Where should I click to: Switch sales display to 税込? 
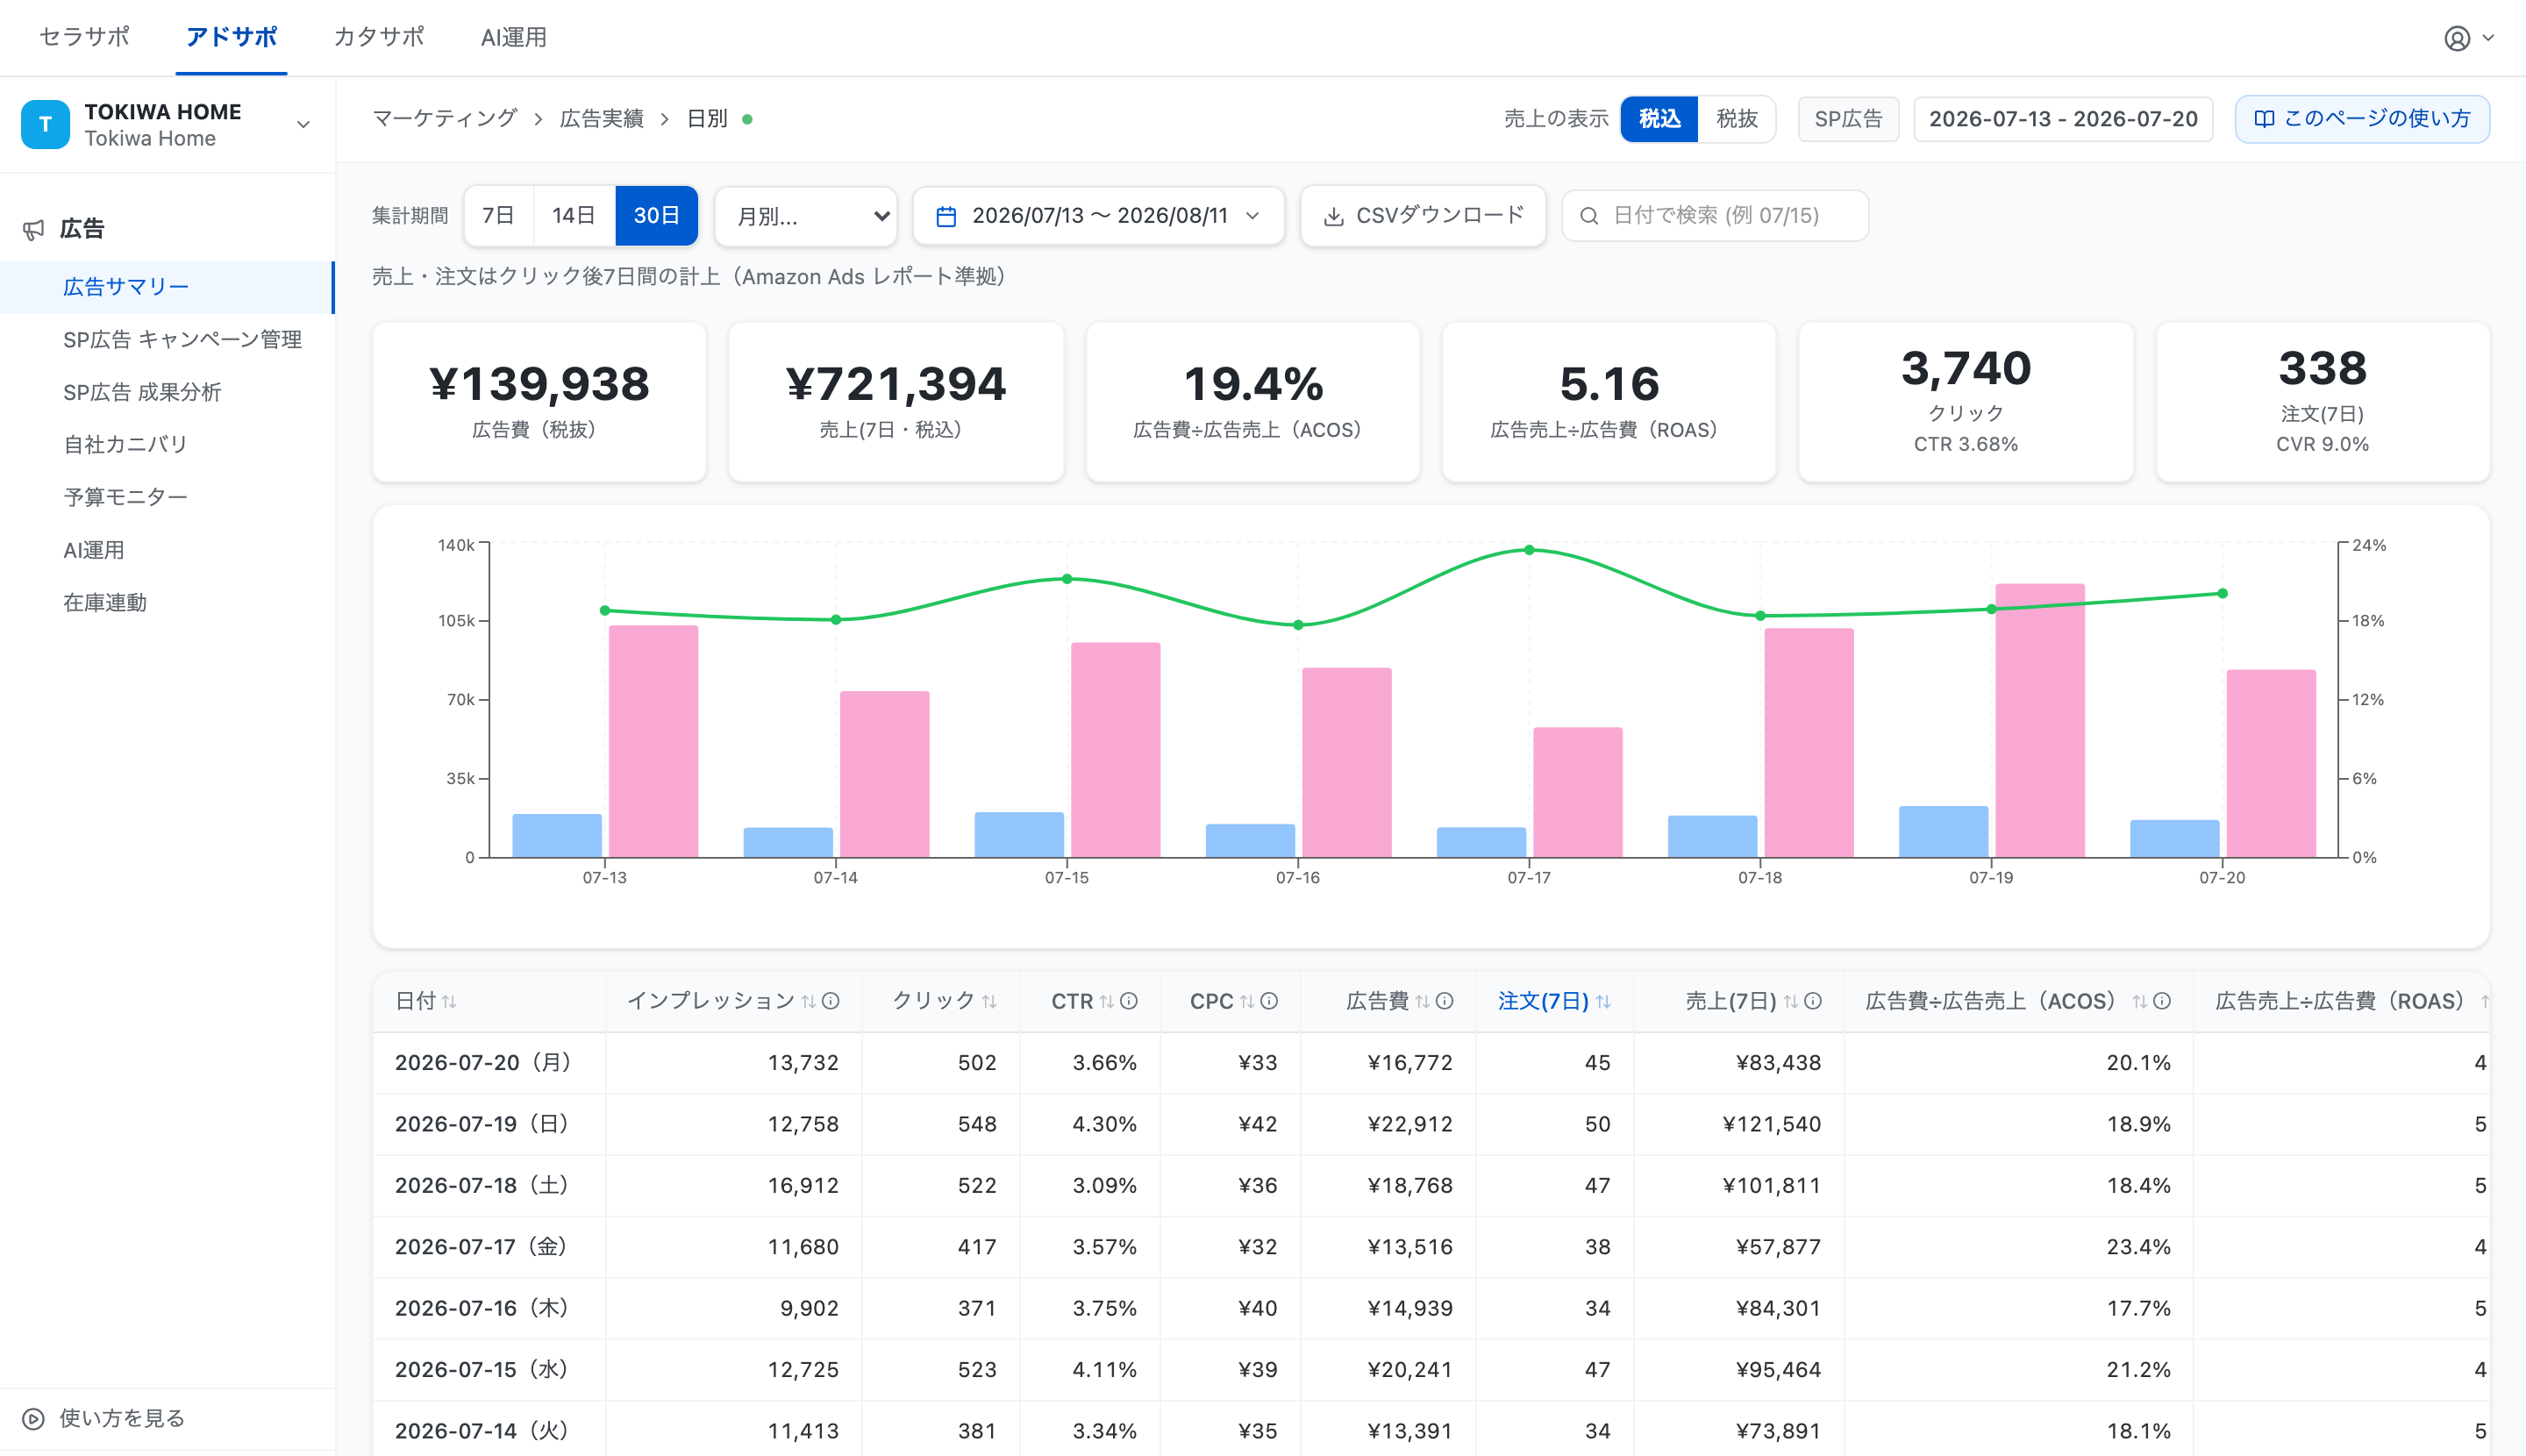click(1659, 119)
